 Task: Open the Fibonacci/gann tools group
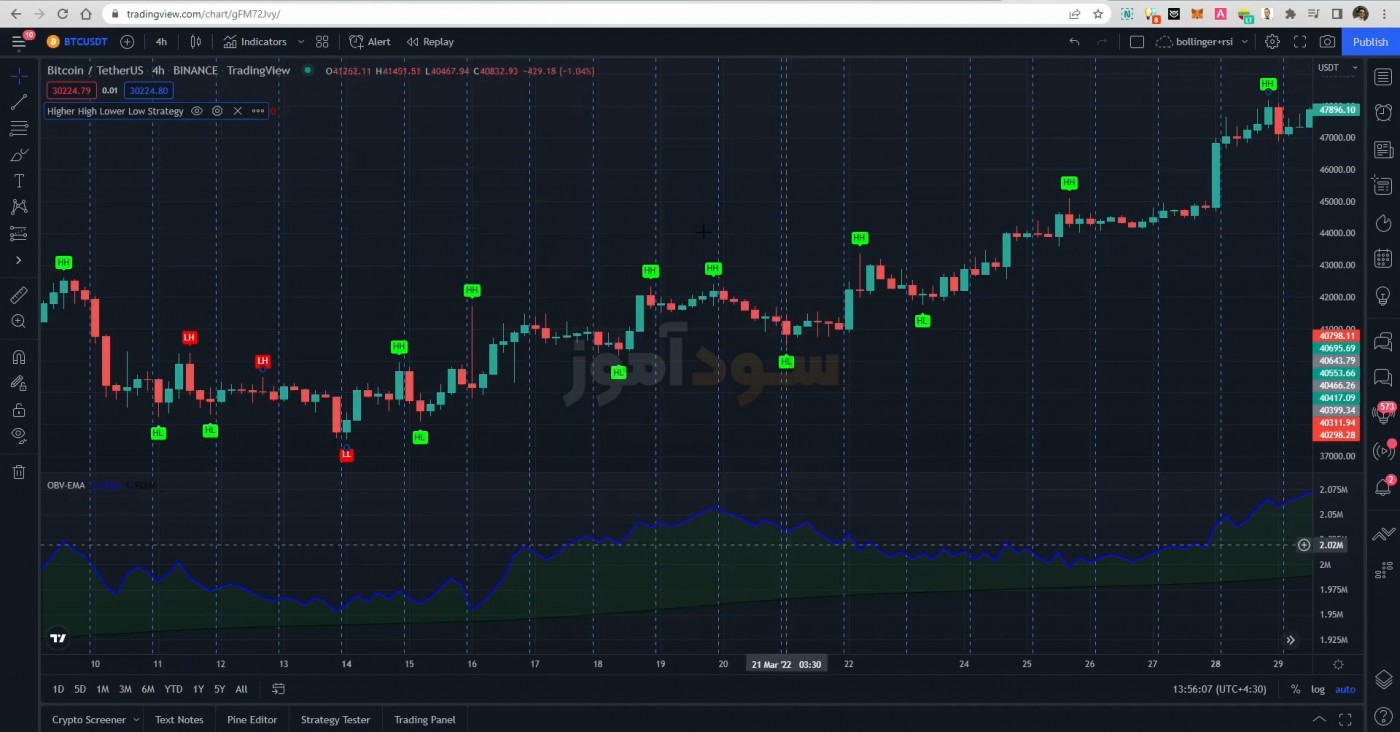tap(19, 128)
